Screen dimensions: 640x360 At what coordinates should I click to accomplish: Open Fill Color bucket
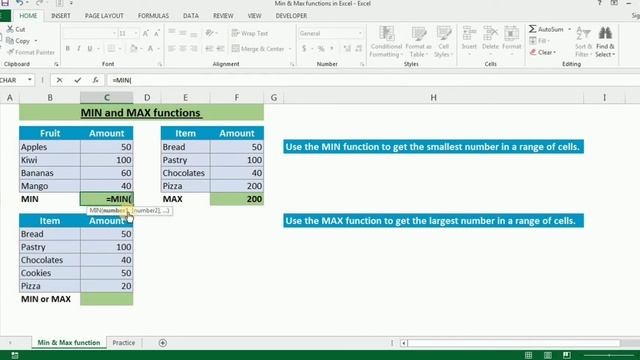[x=133, y=49]
